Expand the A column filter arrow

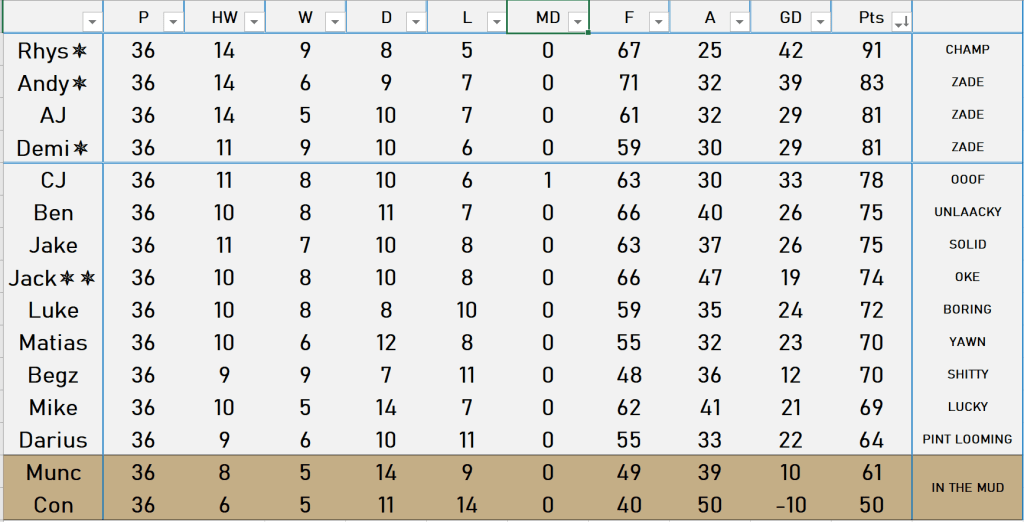coord(739,21)
